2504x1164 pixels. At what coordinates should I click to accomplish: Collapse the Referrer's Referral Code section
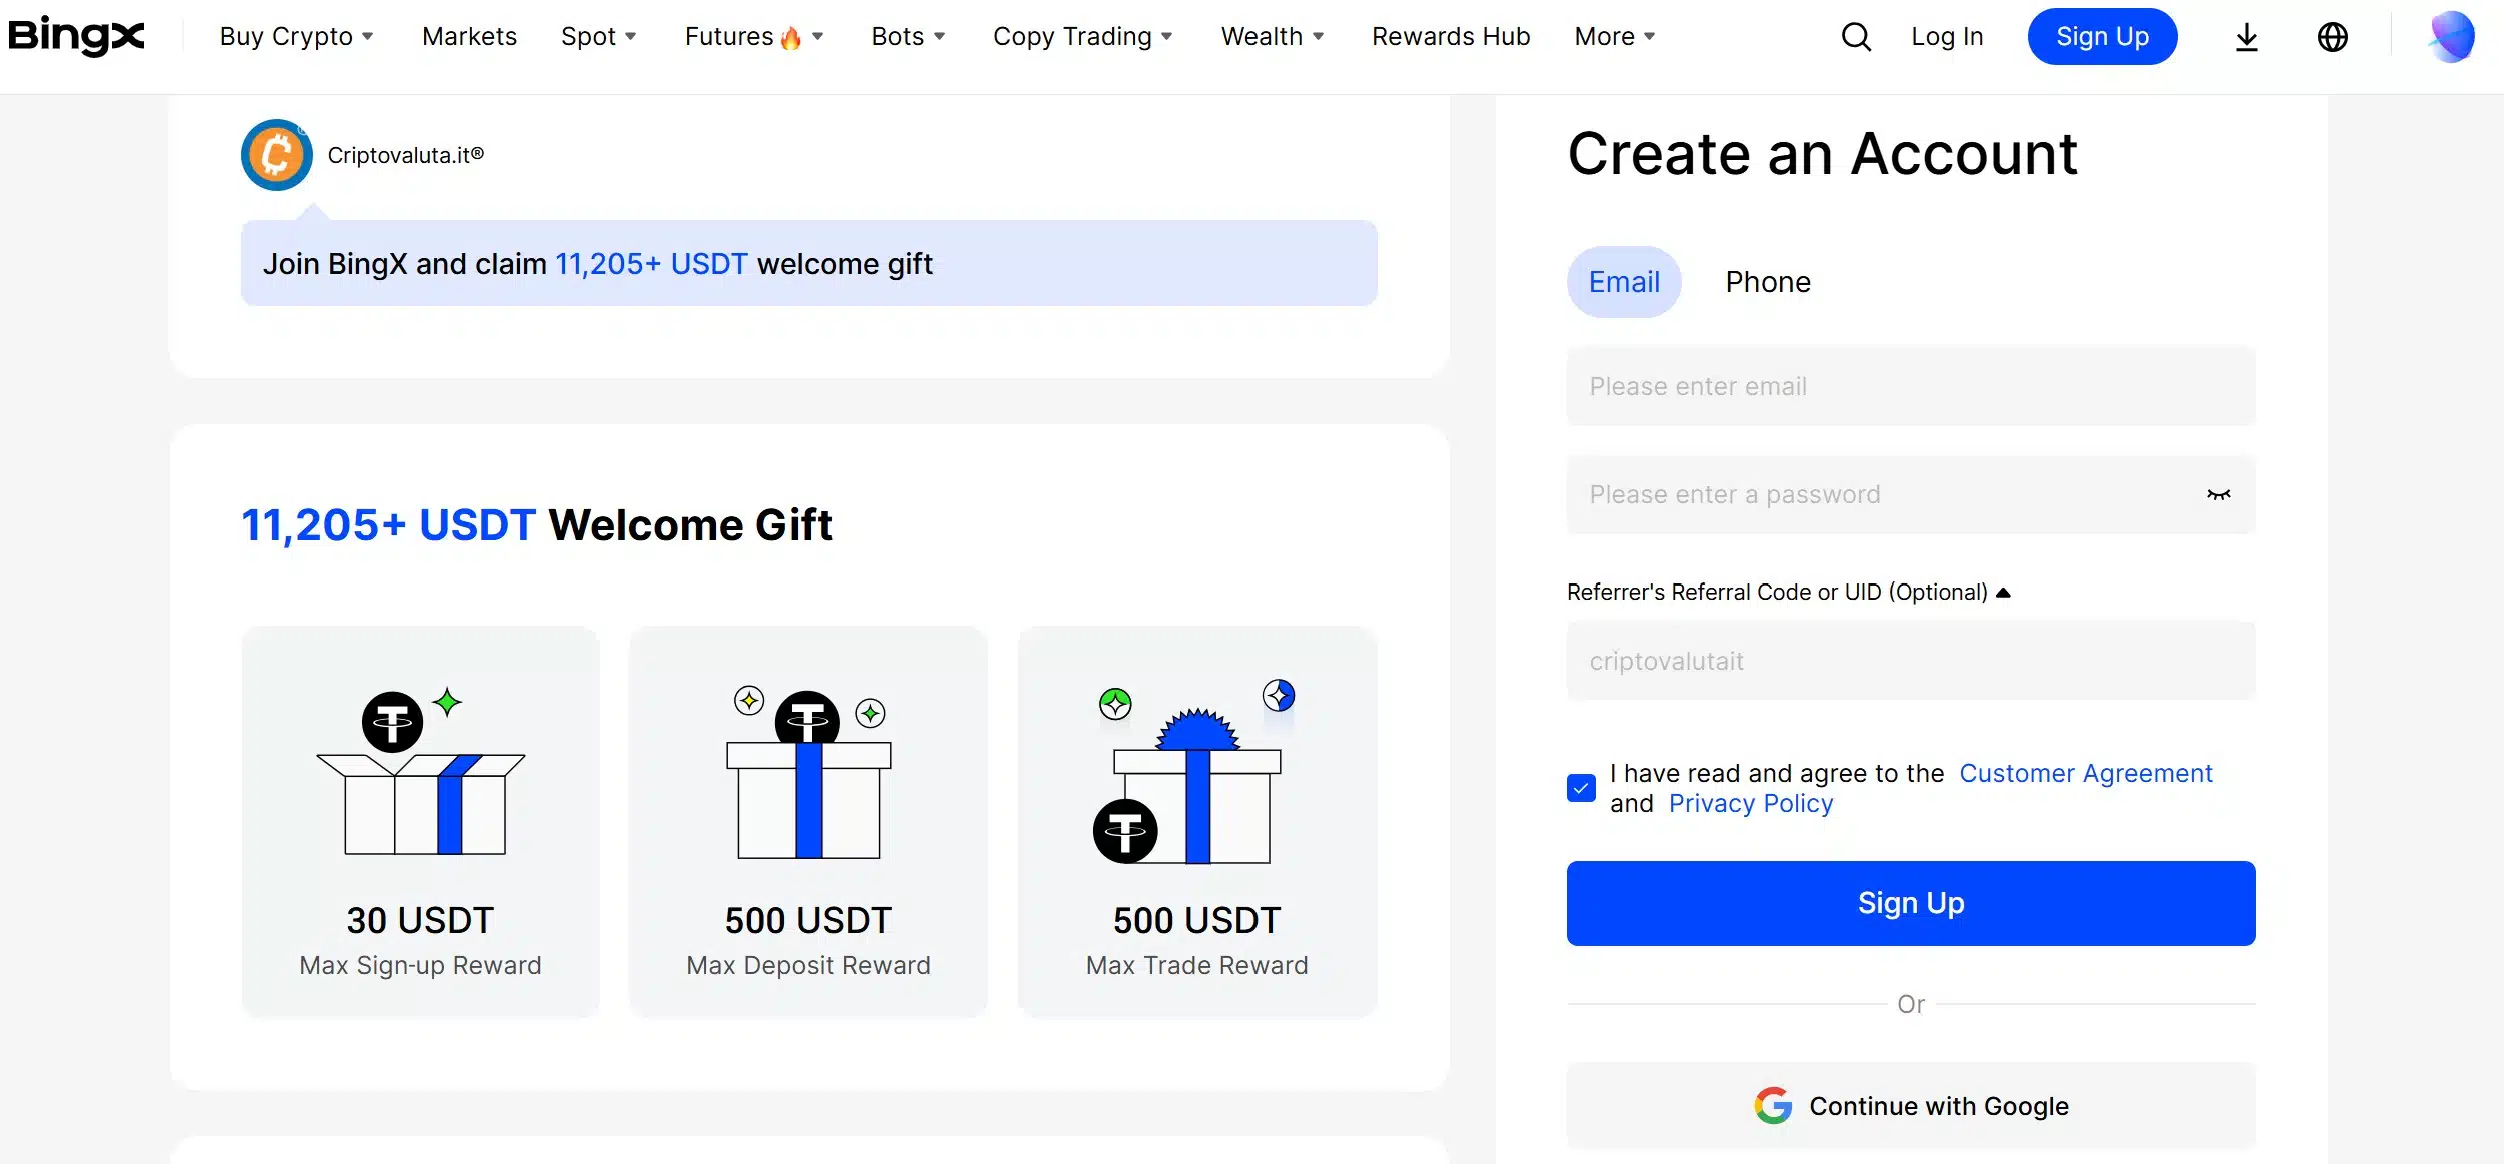[x=2004, y=591]
